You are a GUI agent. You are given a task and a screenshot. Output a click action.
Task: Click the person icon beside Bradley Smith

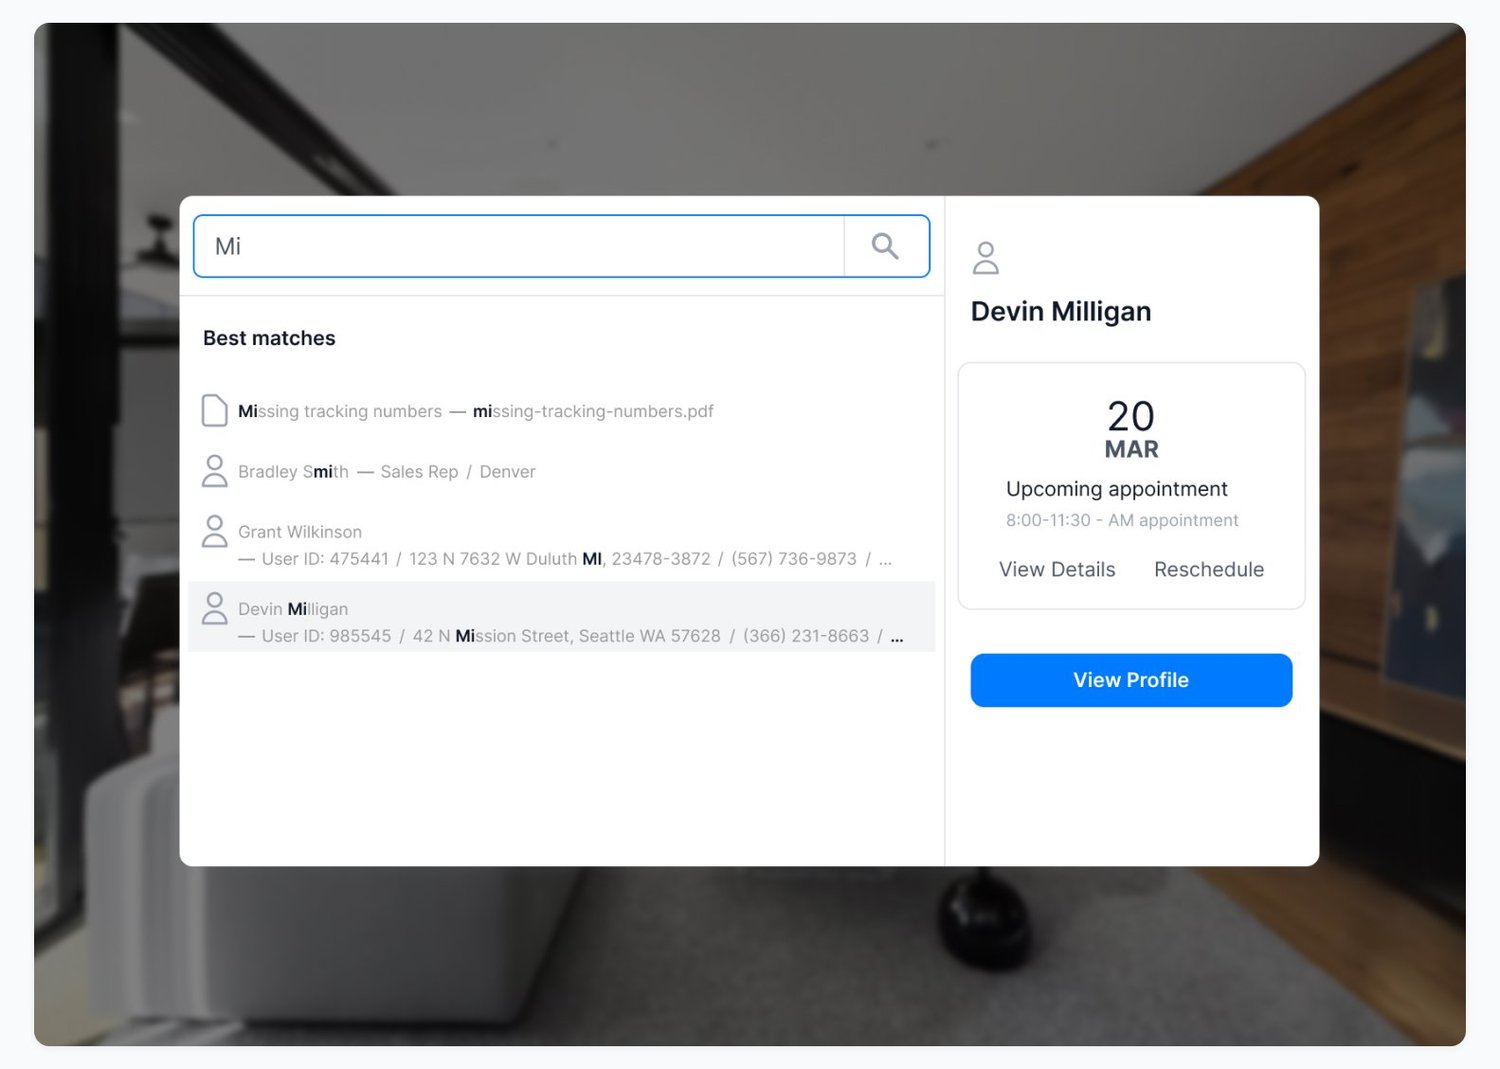point(214,471)
